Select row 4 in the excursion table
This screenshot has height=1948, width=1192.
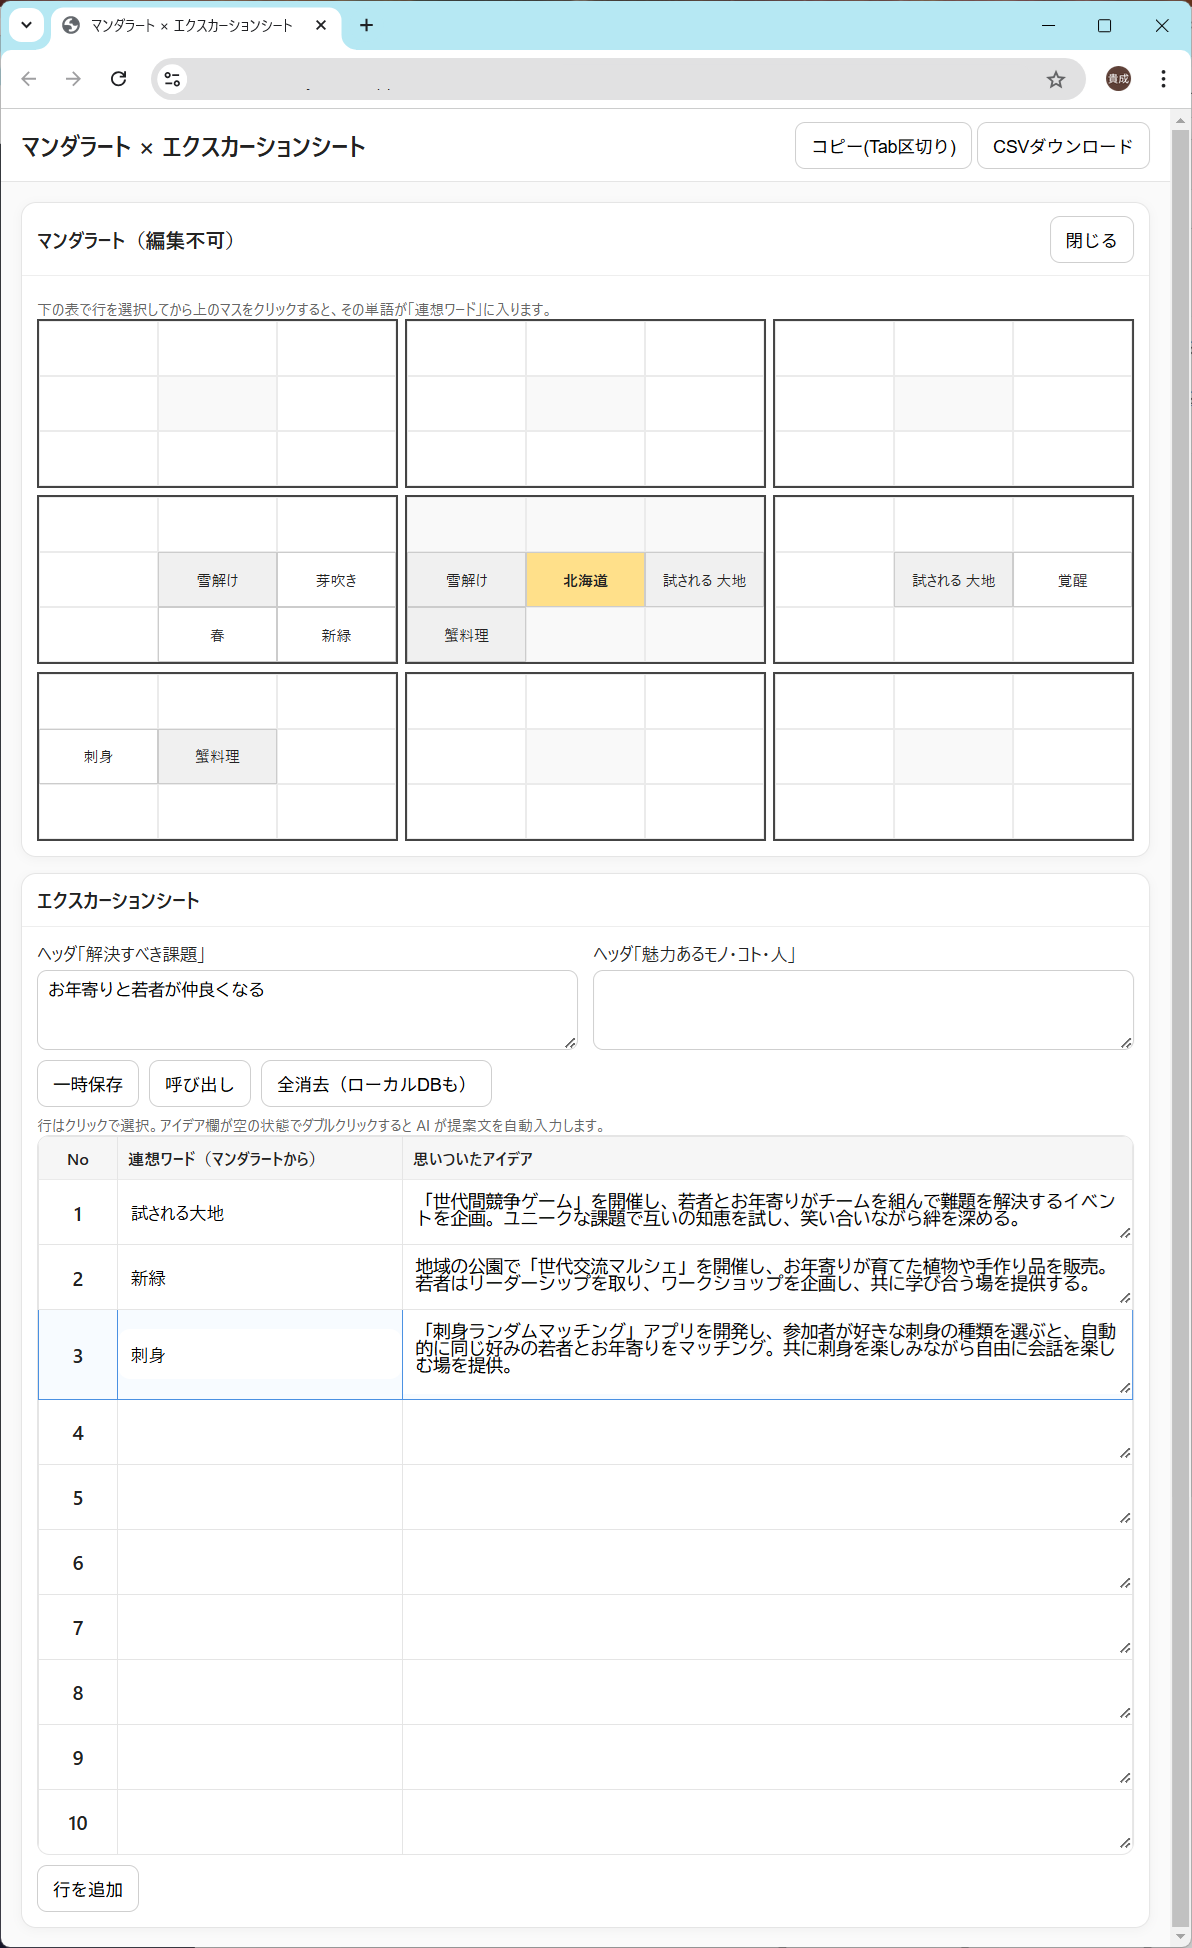pyautogui.click(x=78, y=1433)
